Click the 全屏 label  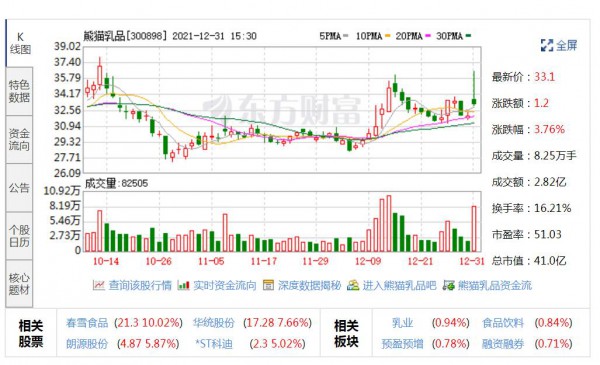coord(567,45)
